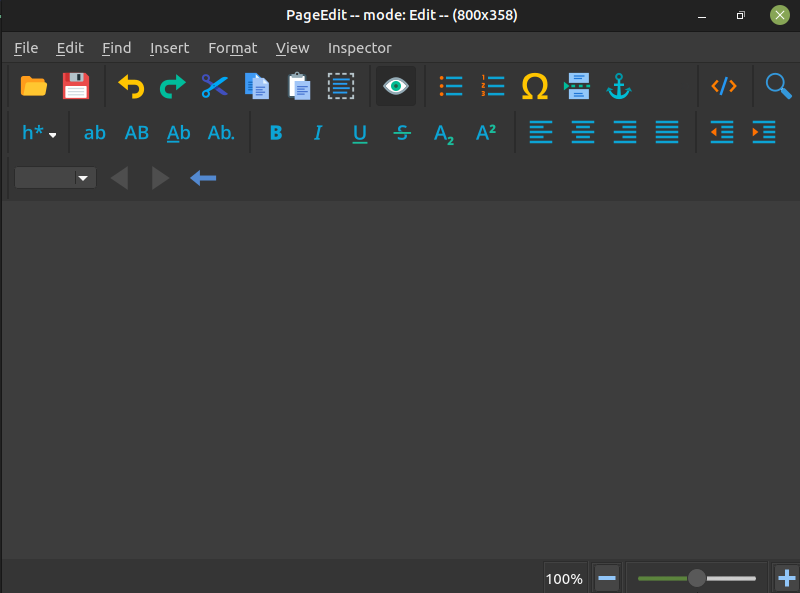Undo the last action

pos(131,86)
